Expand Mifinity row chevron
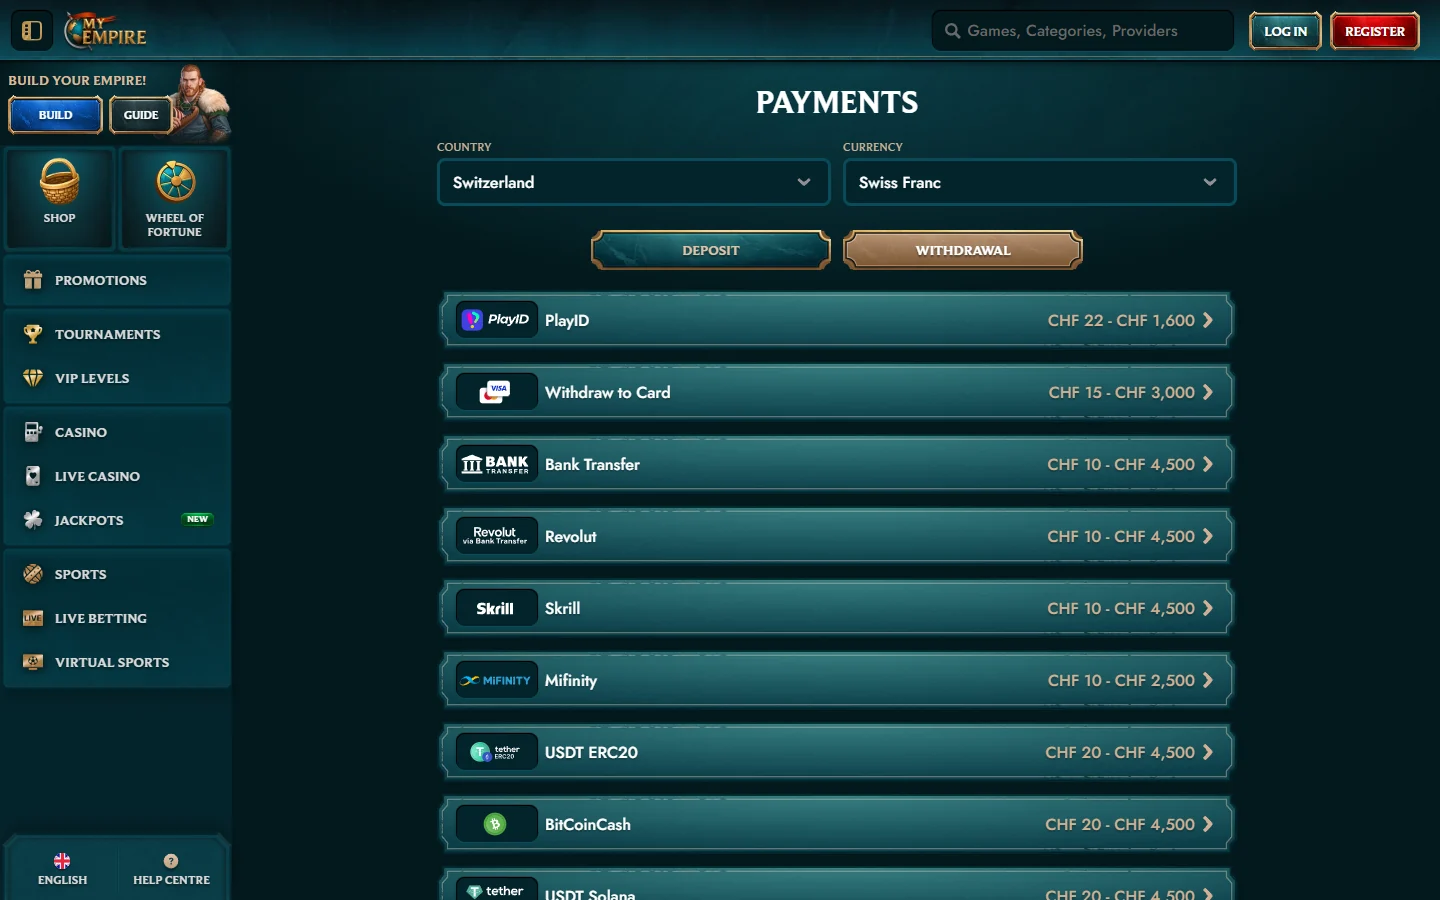 (1208, 680)
